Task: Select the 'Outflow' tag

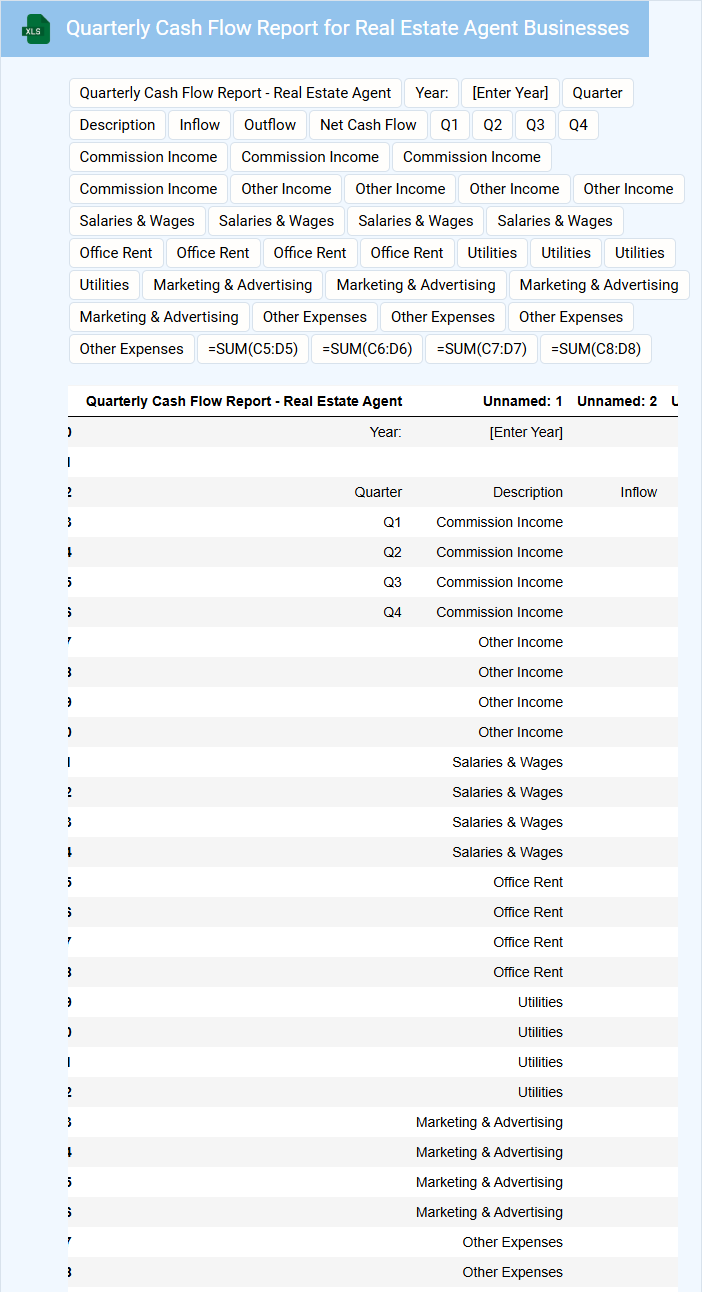Action: click(x=270, y=125)
